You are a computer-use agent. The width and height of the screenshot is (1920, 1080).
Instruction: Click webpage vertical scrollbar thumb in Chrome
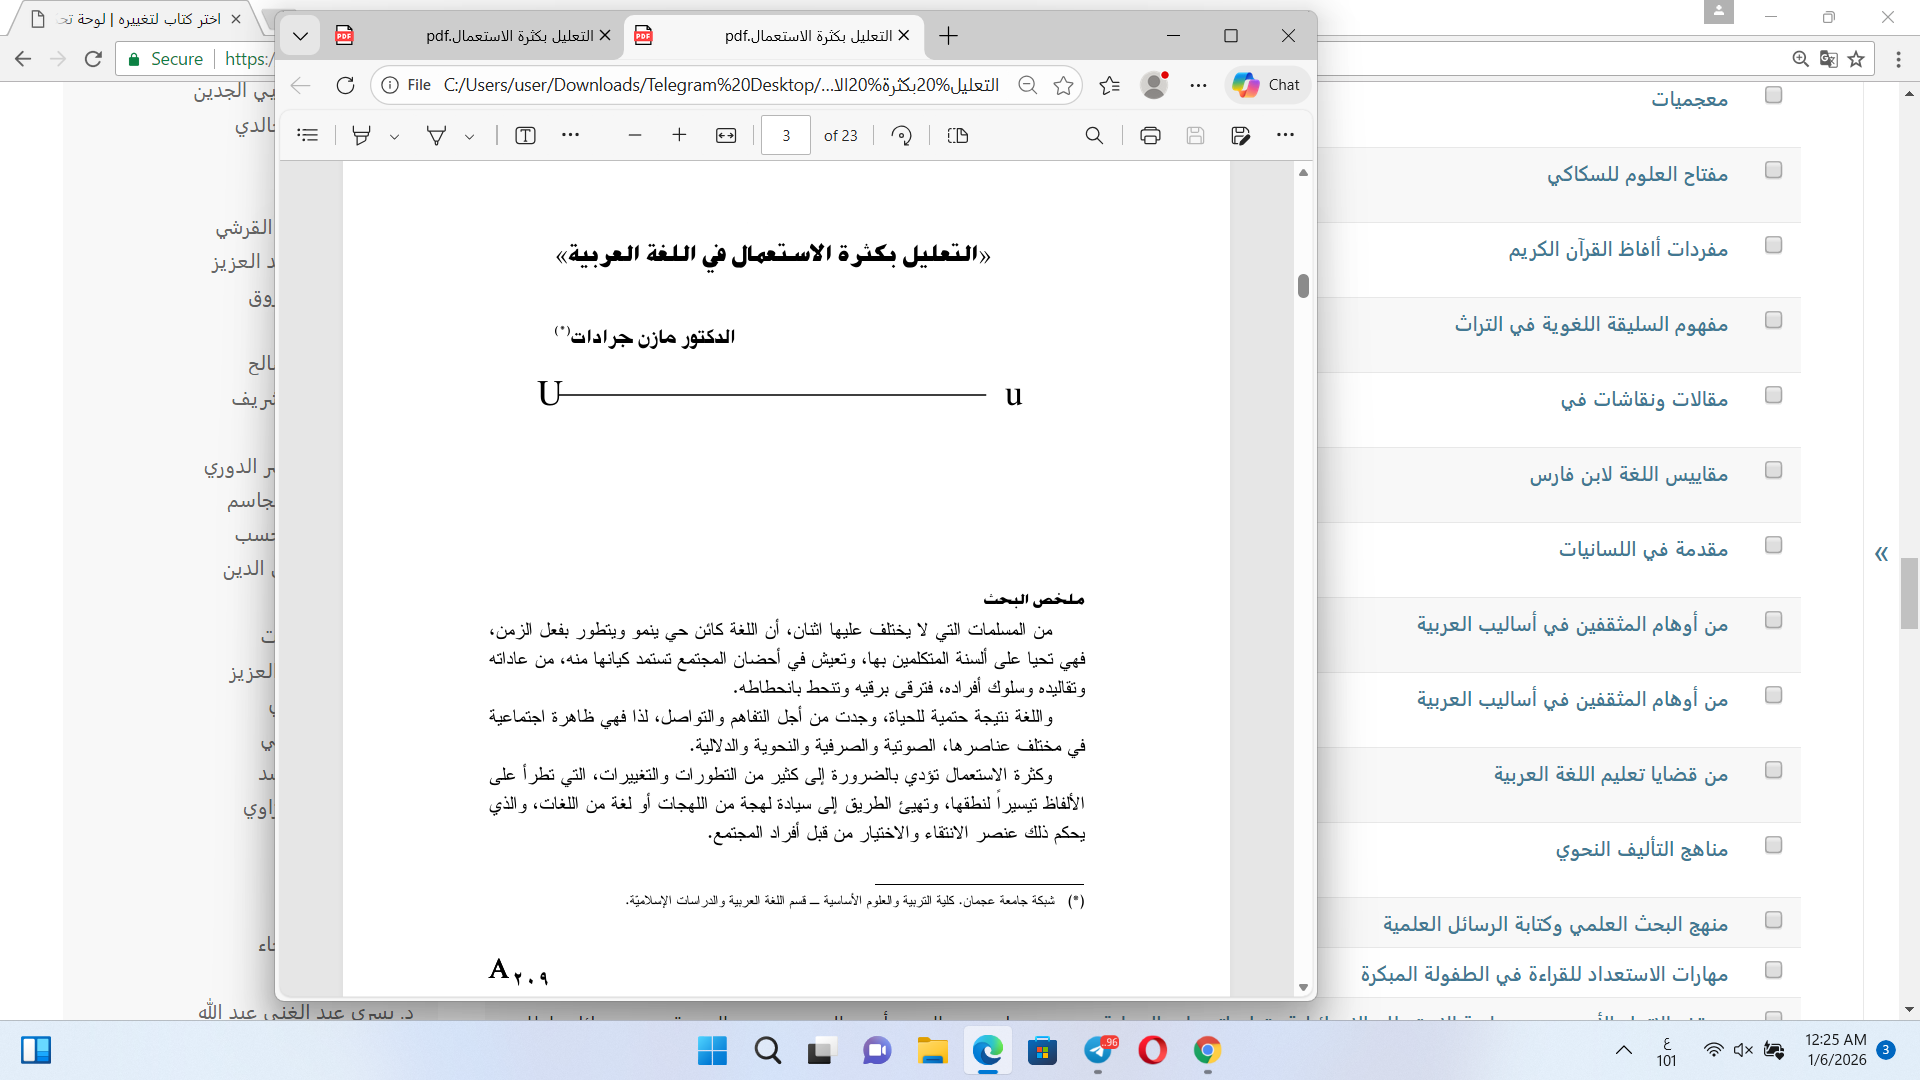point(1909,593)
